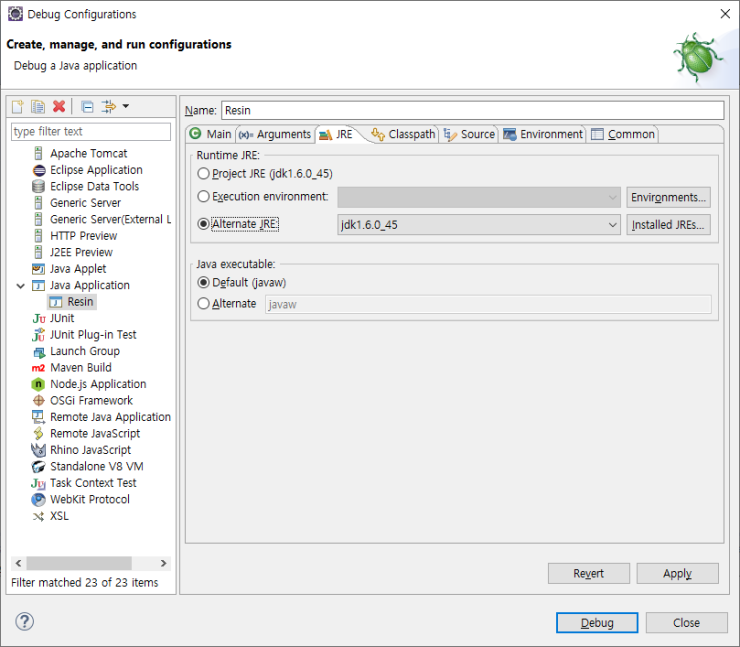This screenshot has width=740, height=647.
Task: Open the Alternate JRE jdk1.6.0_45 dropdown
Action: click(612, 225)
